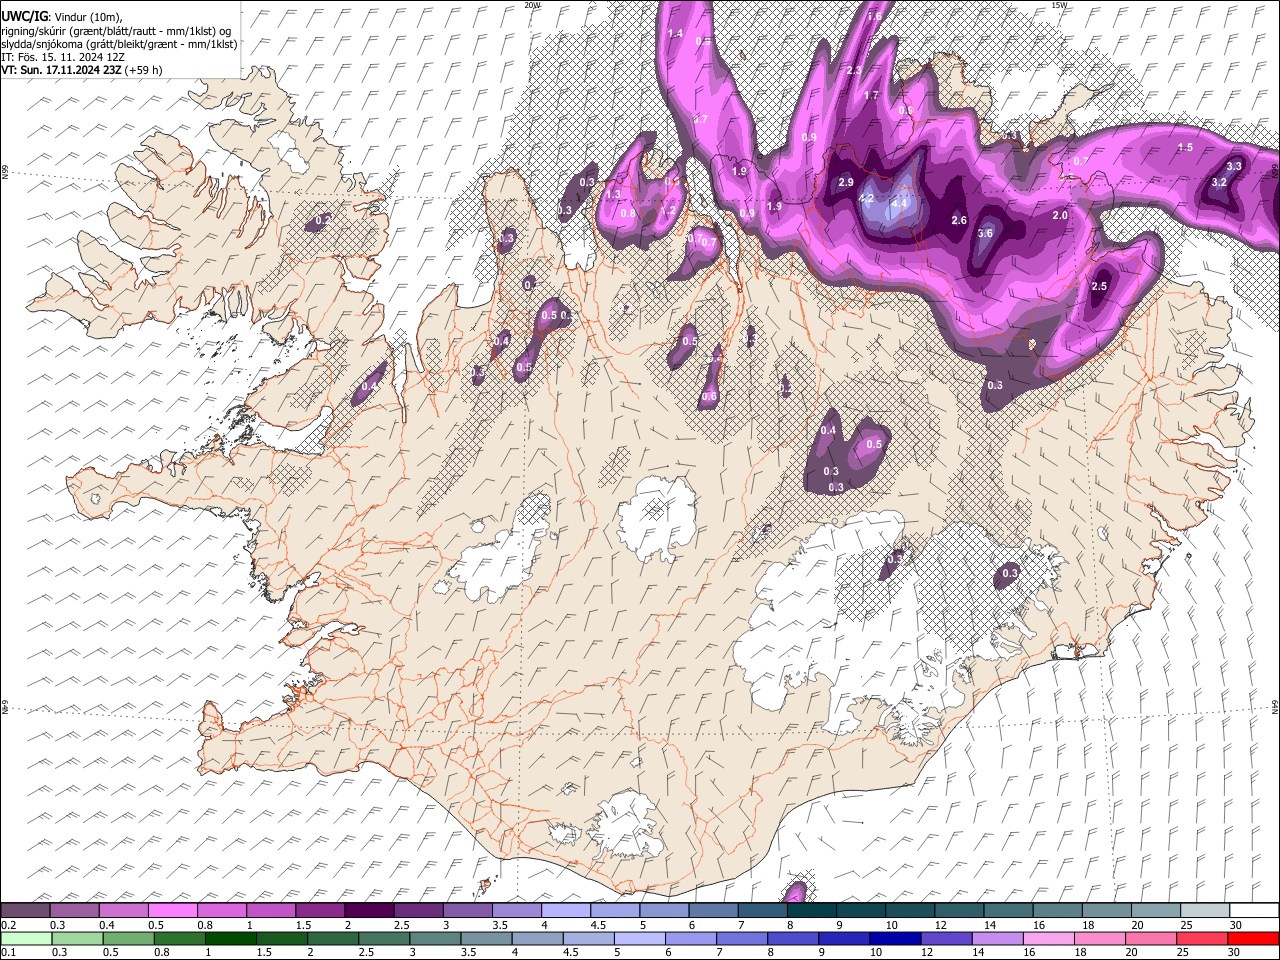This screenshot has width=1280, height=960.
Task: Pick the dark green 1 swatch in lower scale
Action: (x=231, y=938)
